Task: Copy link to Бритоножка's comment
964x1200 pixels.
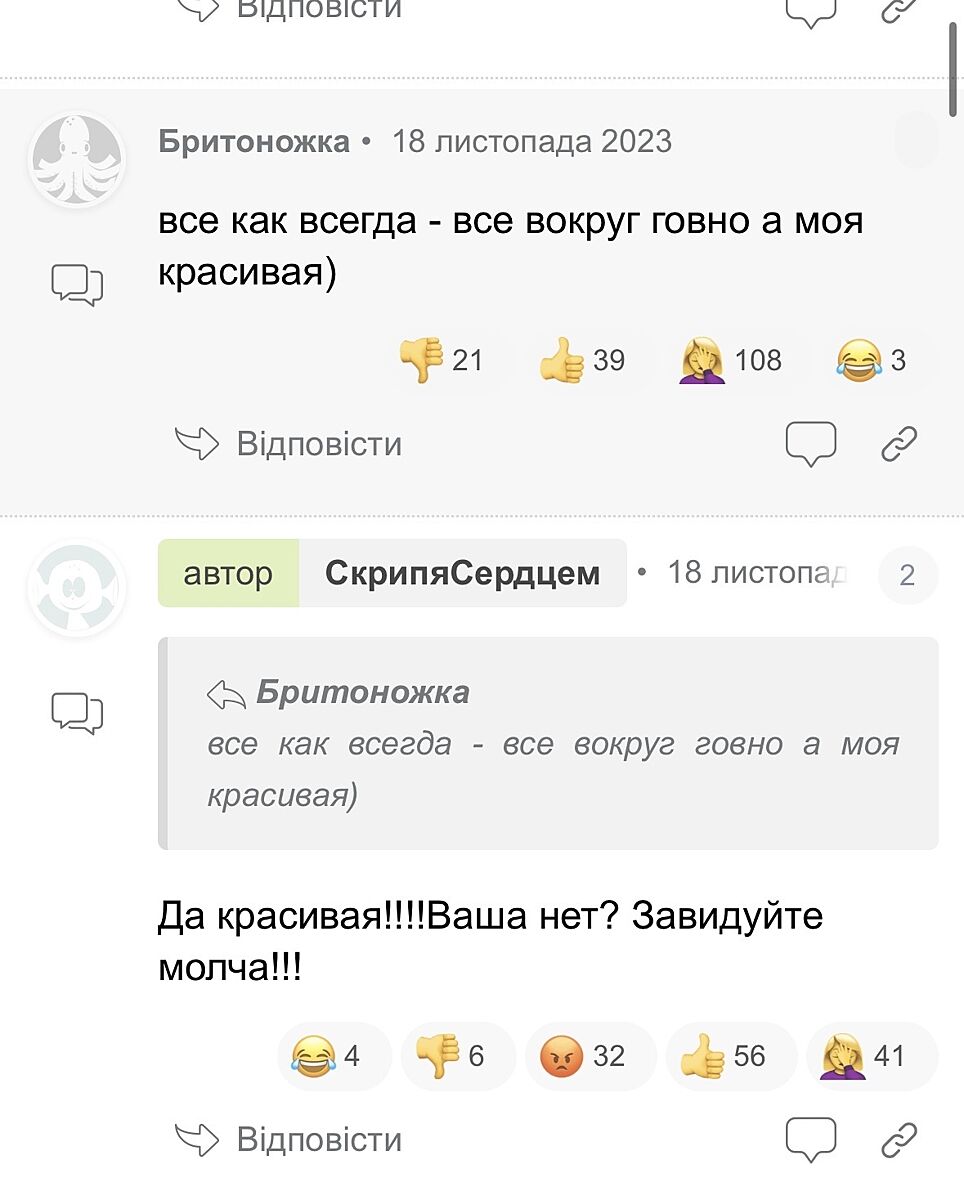Action: (x=899, y=443)
